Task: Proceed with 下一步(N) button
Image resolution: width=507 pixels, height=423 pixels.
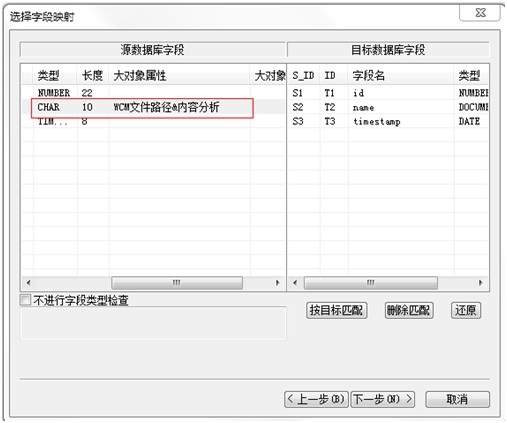Action: click(x=383, y=399)
